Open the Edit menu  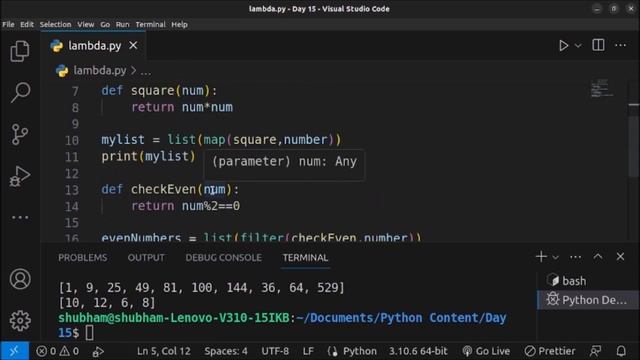(x=27, y=24)
